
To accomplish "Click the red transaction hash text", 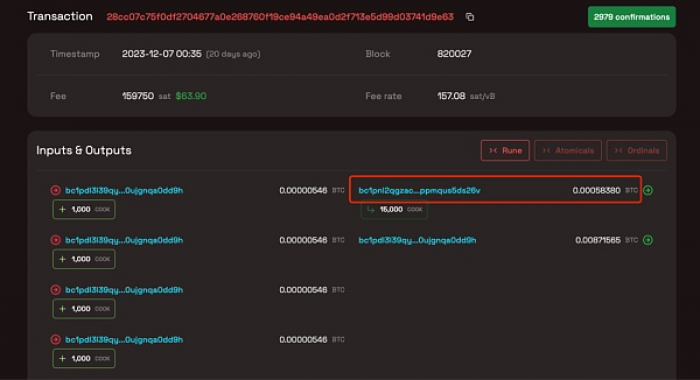I will point(280,17).
